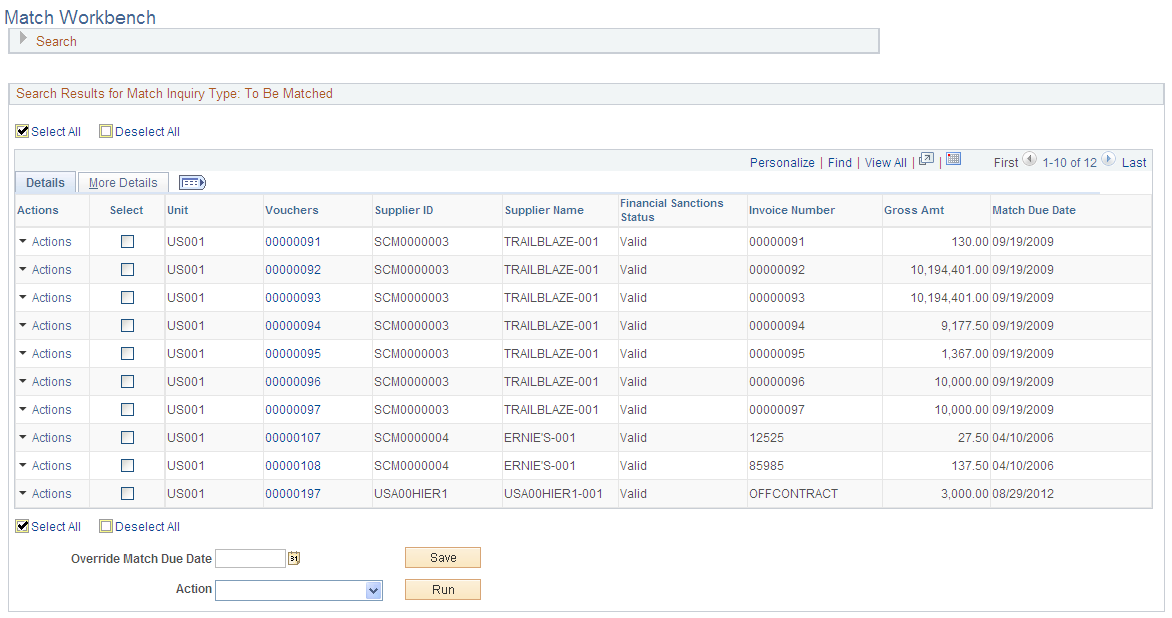Switch to the More Details tab
Image resolution: width=1172 pixels, height=618 pixels.
click(123, 182)
